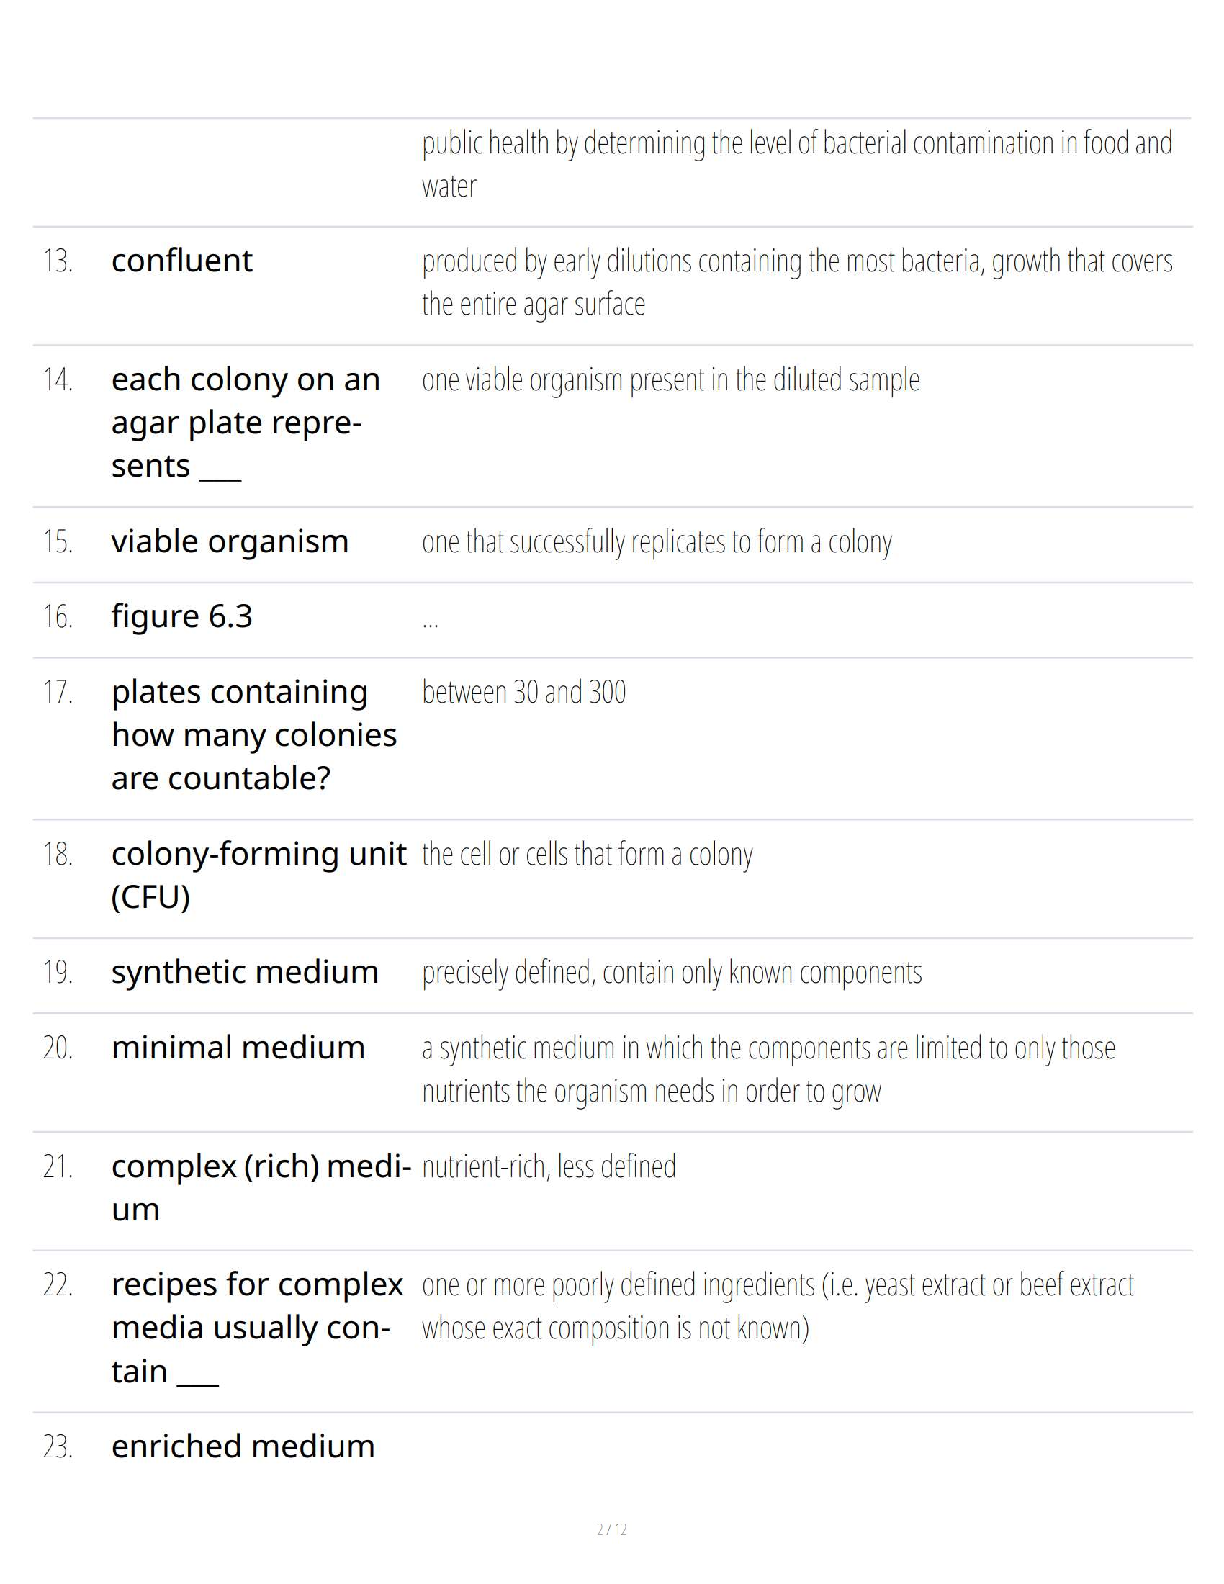Select "recipes for complex media usually contain" term

click(x=258, y=1328)
